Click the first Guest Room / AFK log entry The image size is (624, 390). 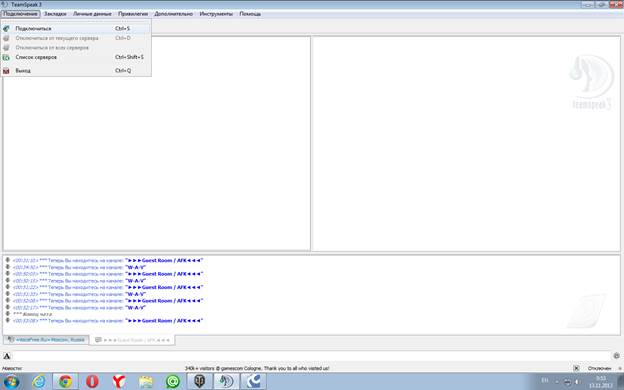(x=108, y=260)
